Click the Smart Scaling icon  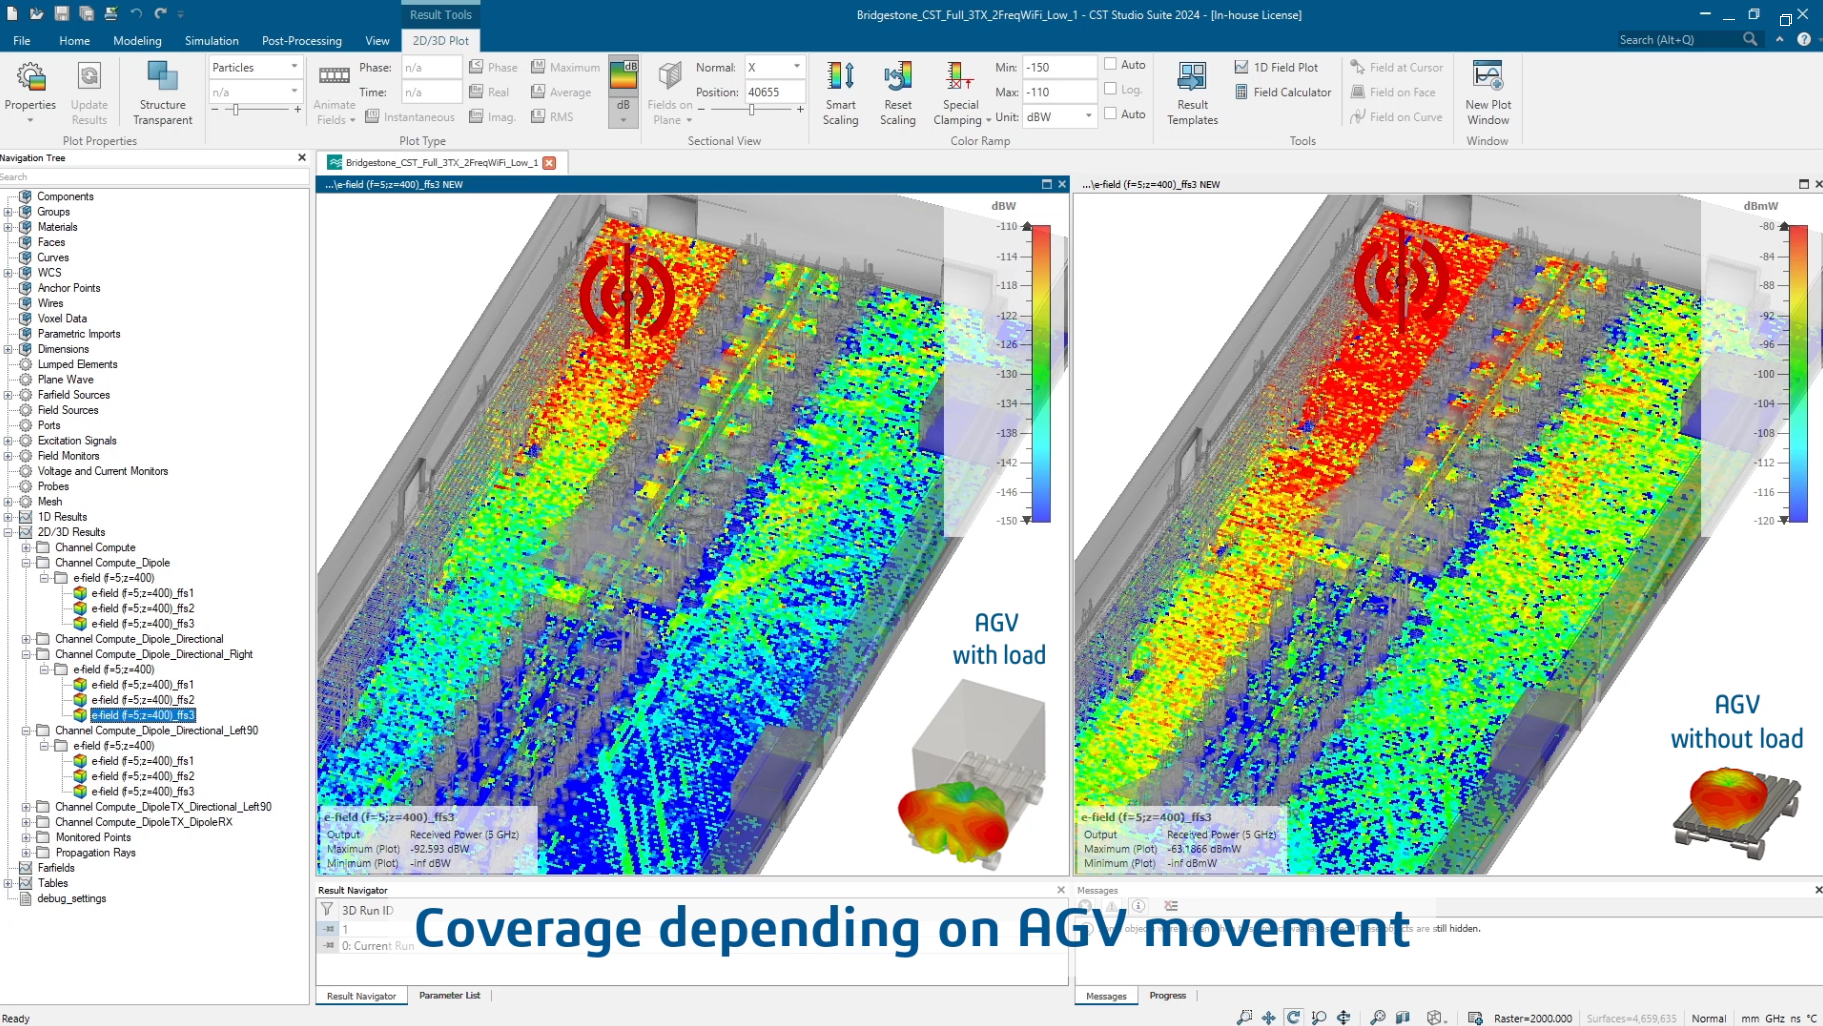(x=840, y=92)
